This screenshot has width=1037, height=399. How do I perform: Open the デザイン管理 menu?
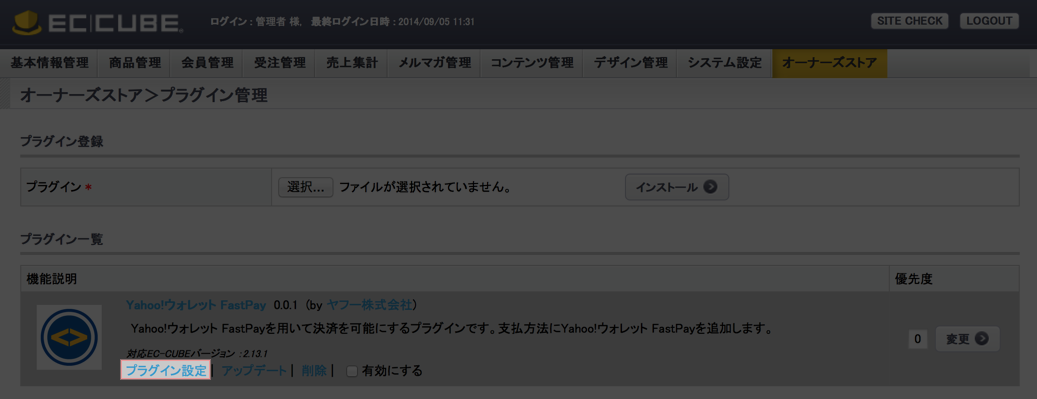pyautogui.click(x=630, y=64)
